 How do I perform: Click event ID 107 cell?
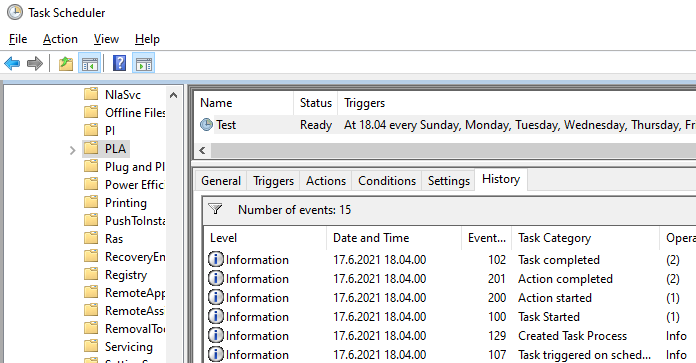pyautogui.click(x=497, y=355)
